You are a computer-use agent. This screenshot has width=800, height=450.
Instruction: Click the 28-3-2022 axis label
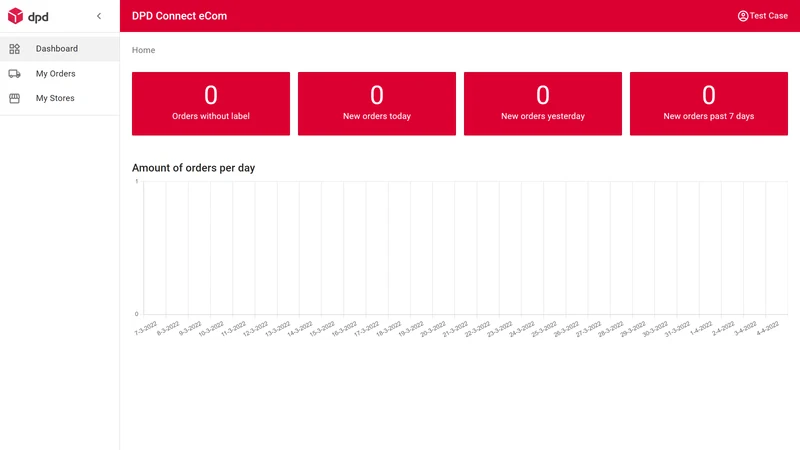(610, 329)
